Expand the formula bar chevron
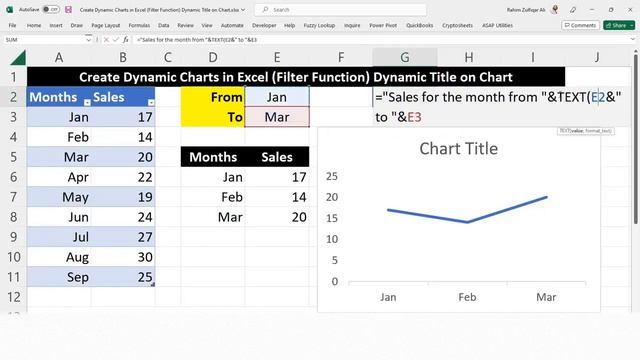The height and width of the screenshot is (360, 640). coord(633,40)
